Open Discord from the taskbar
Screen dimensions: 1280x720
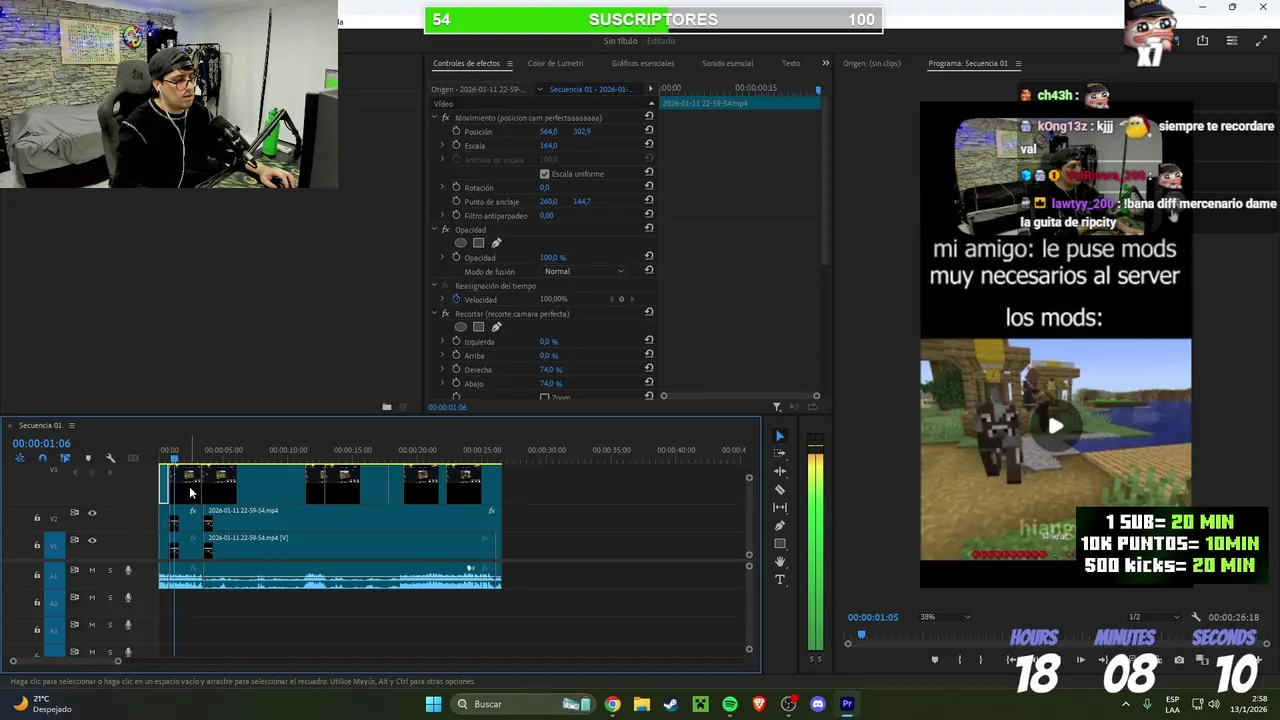pyautogui.click(x=818, y=704)
